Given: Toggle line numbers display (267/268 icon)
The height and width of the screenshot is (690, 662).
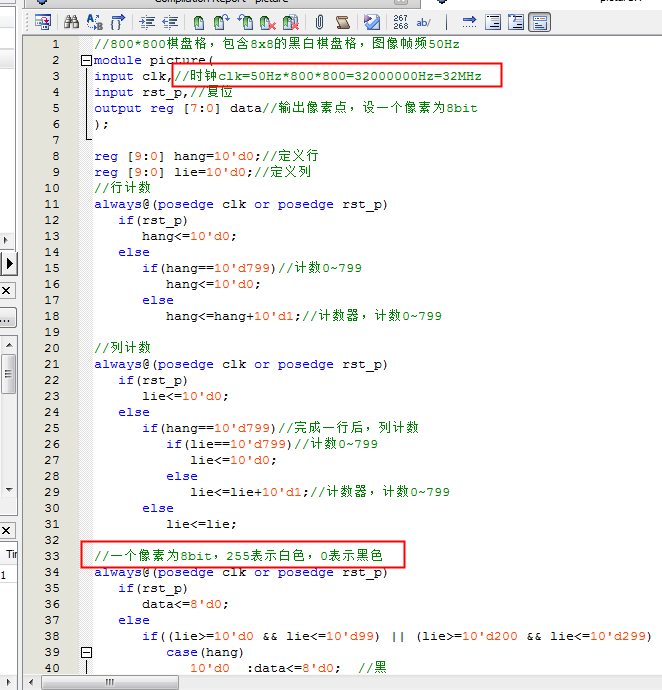Looking at the screenshot, I should (401, 22).
